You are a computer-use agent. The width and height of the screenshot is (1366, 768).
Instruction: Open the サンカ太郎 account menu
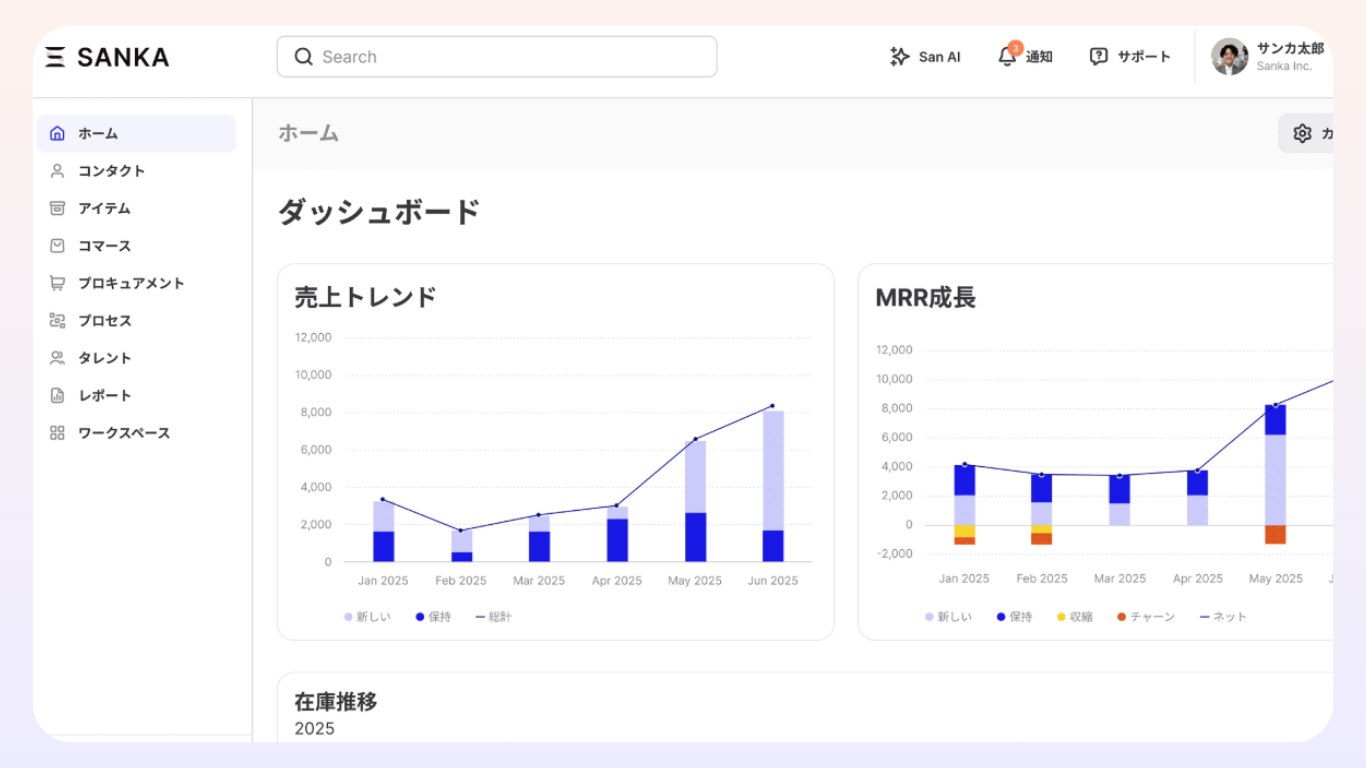[x=1268, y=57]
